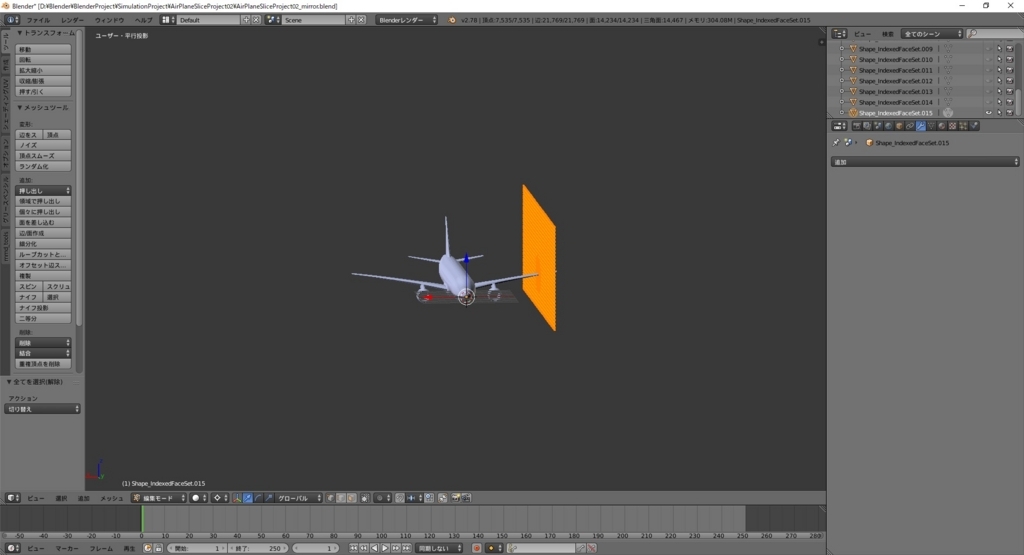Screen dimensions: 1024x555
Task: Click the ナイフ投影 knife project button
Action: click(43, 308)
